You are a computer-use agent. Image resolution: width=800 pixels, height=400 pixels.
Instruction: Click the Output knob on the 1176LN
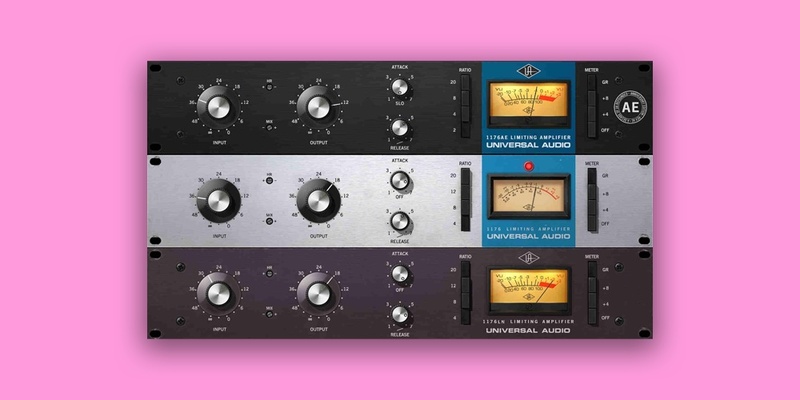coord(318,294)
